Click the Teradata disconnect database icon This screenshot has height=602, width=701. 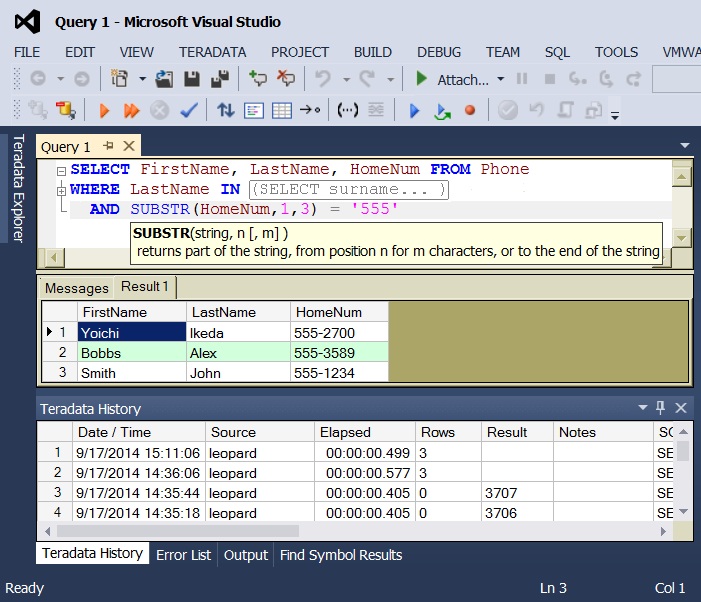(65, 110)
